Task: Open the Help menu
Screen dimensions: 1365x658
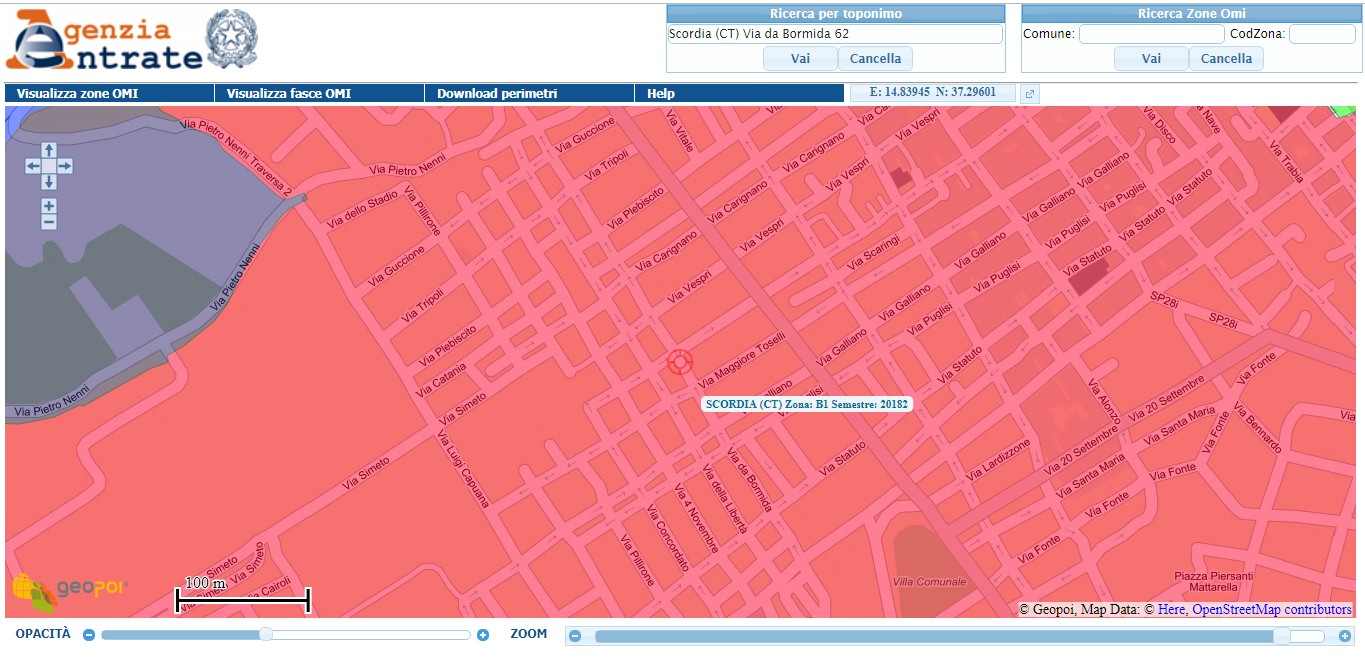Action: coord(661,94)
